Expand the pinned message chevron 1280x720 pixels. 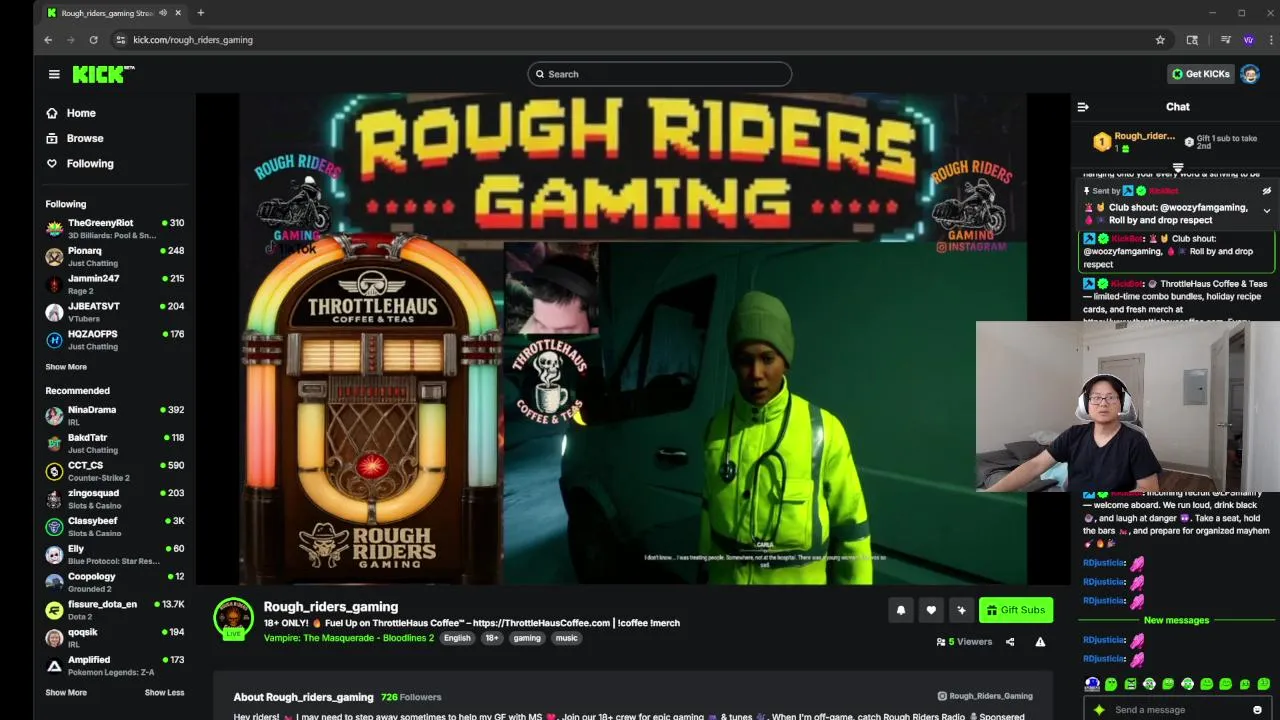1266,211
